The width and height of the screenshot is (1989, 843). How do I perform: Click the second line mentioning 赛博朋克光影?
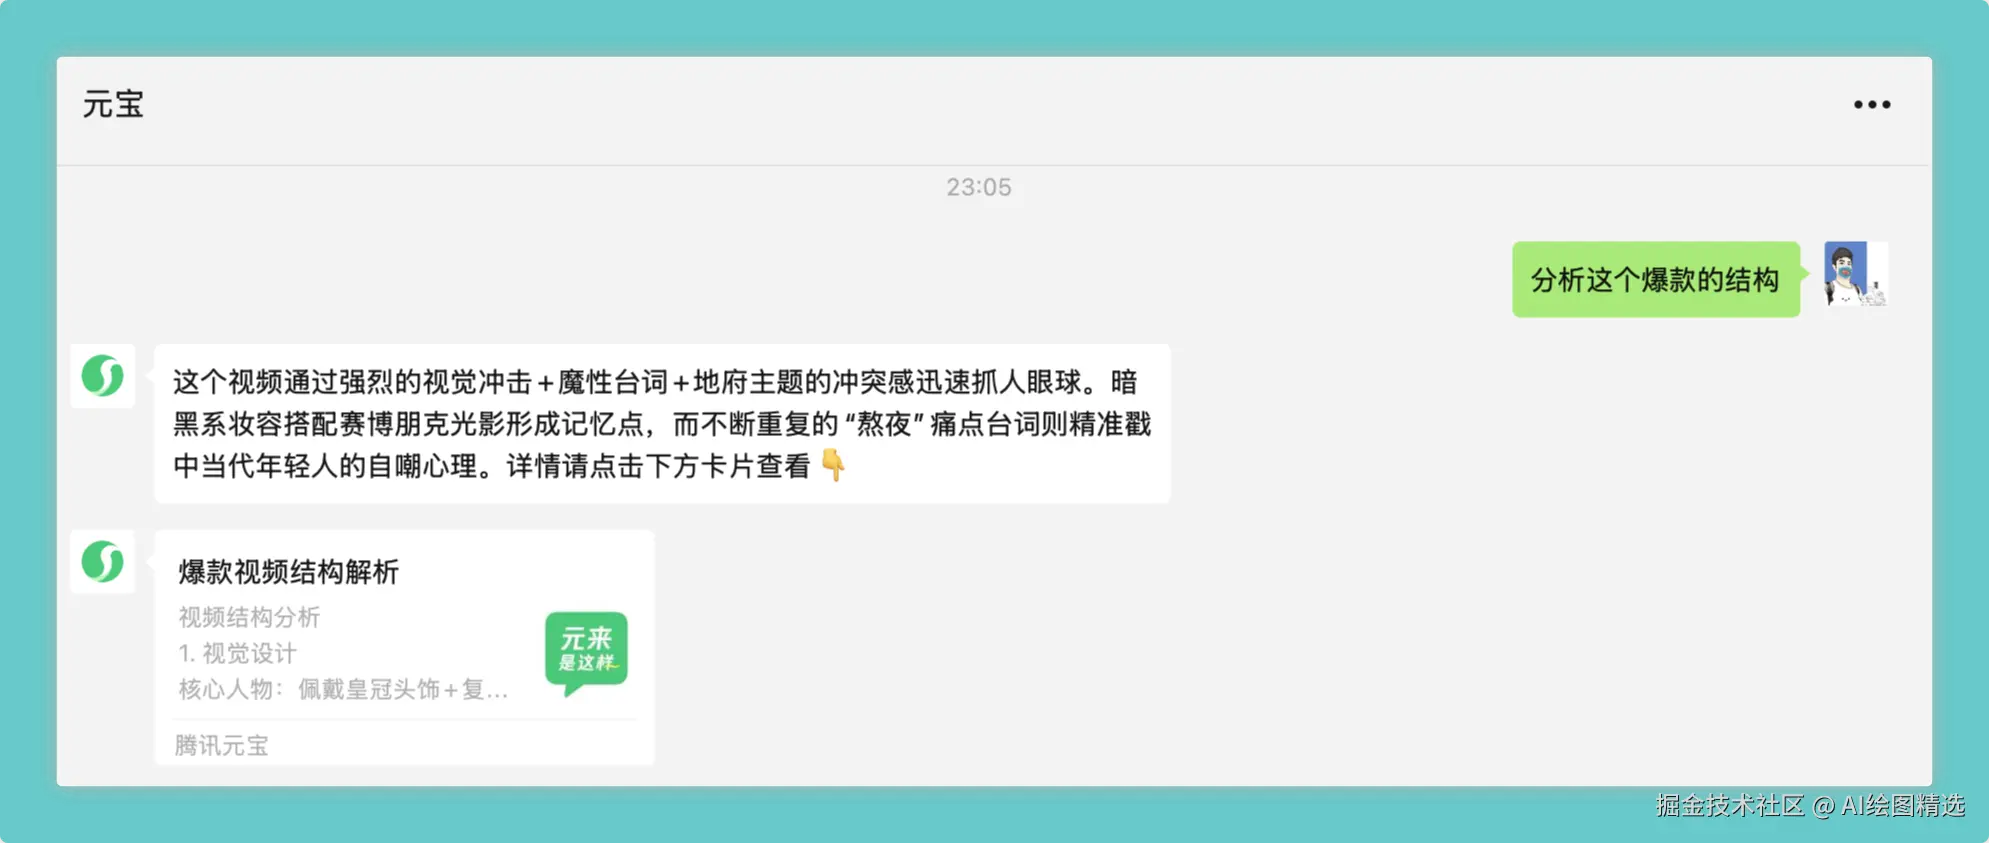coord(662,424)
